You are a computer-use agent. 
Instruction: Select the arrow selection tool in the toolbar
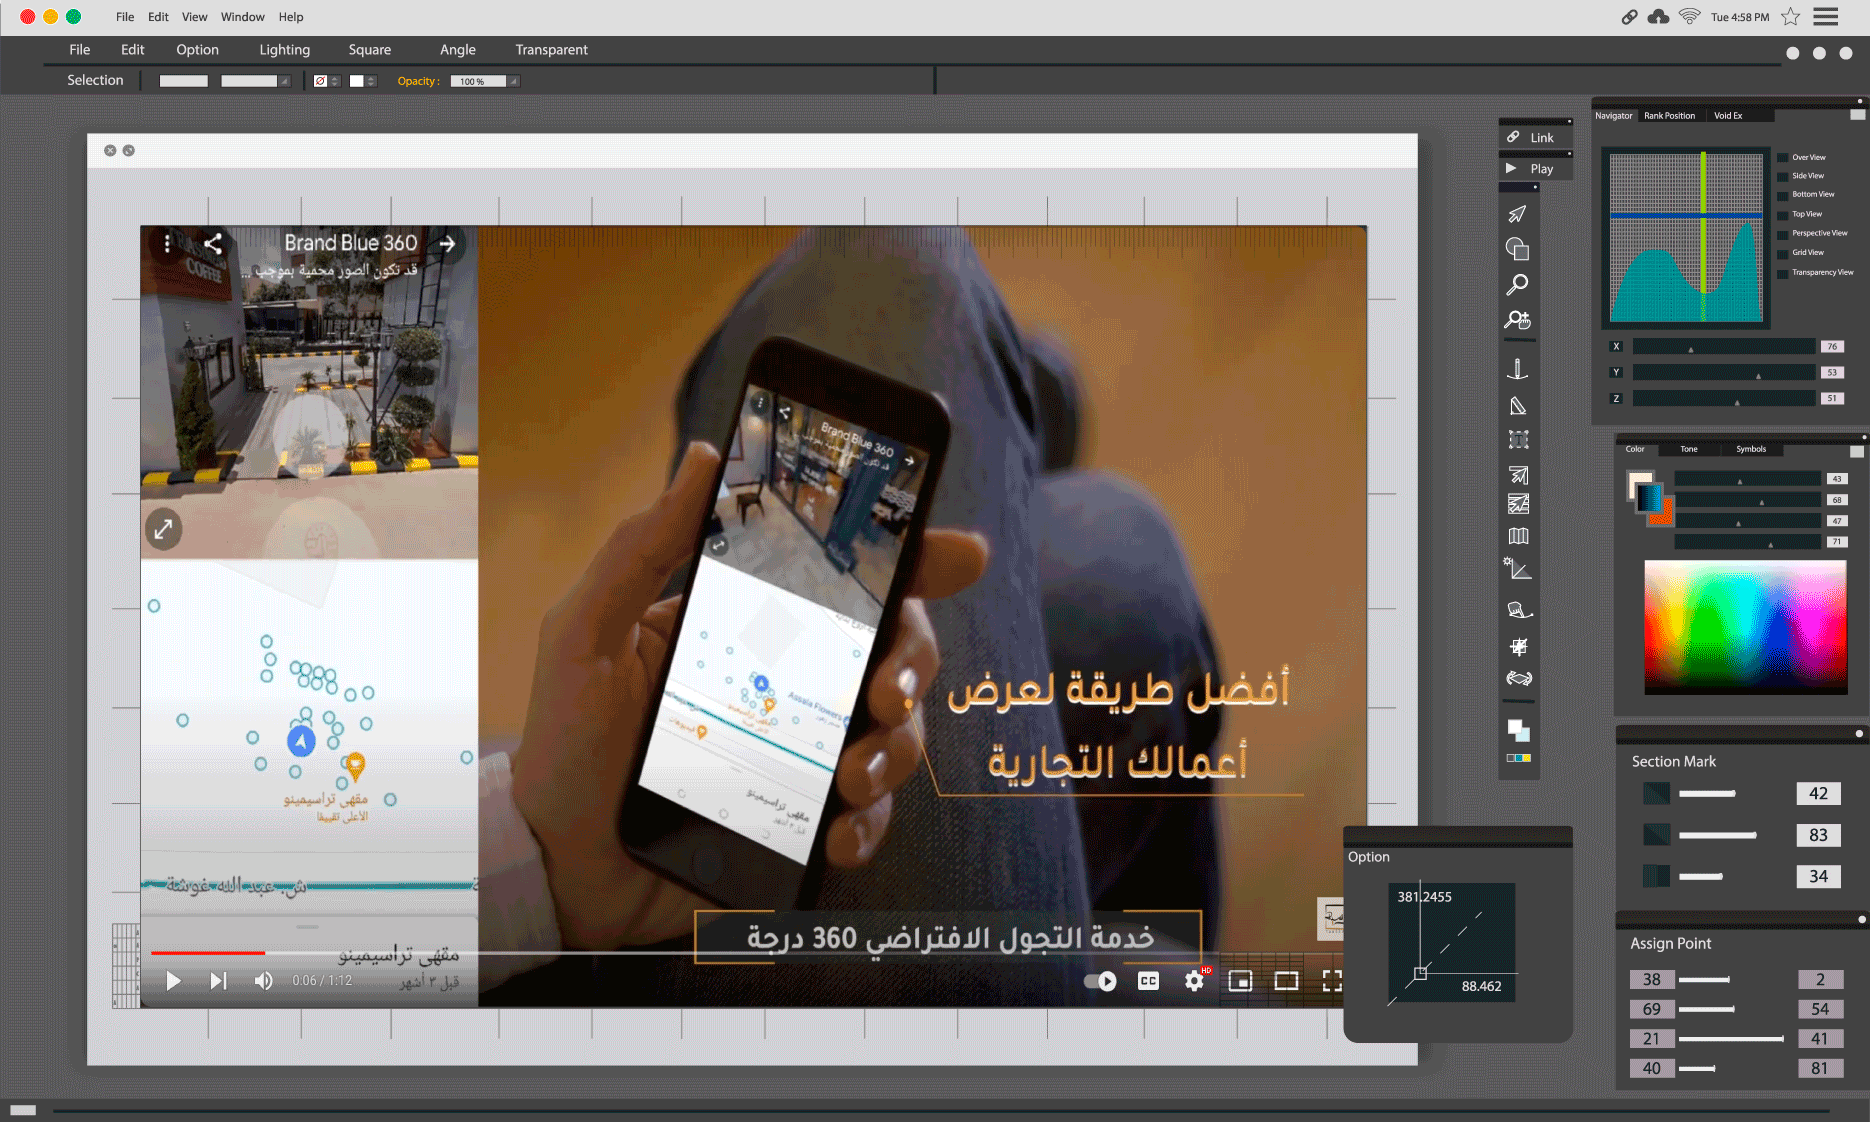(1518, 213)
